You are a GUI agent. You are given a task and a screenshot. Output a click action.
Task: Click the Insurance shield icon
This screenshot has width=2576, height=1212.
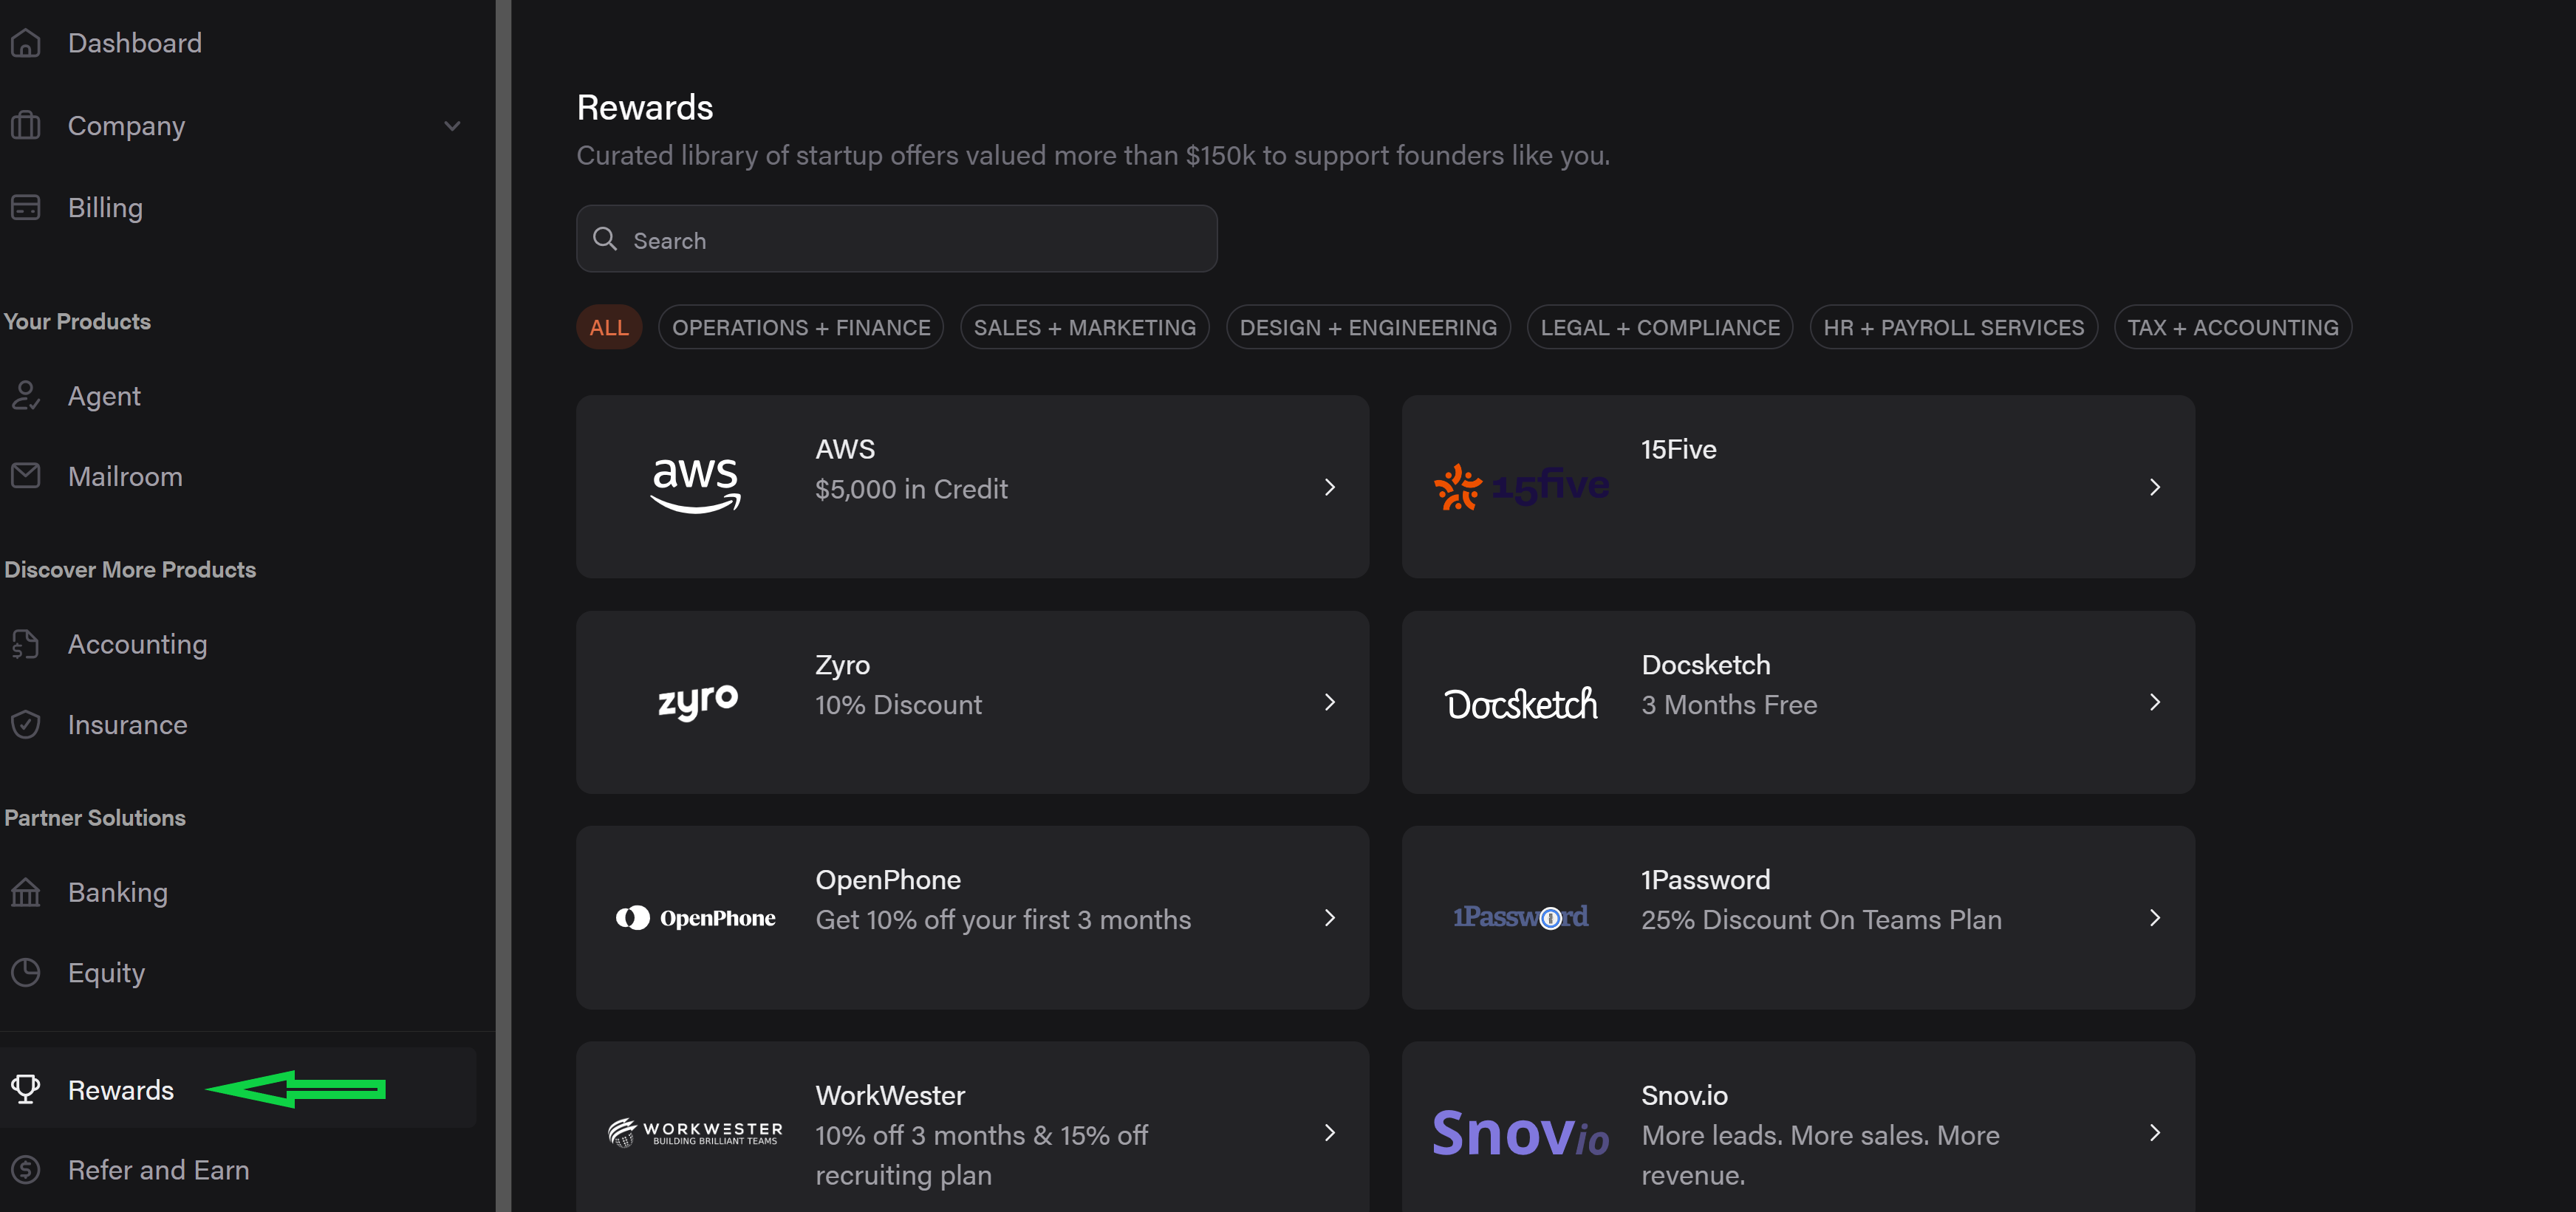[26, 725]
